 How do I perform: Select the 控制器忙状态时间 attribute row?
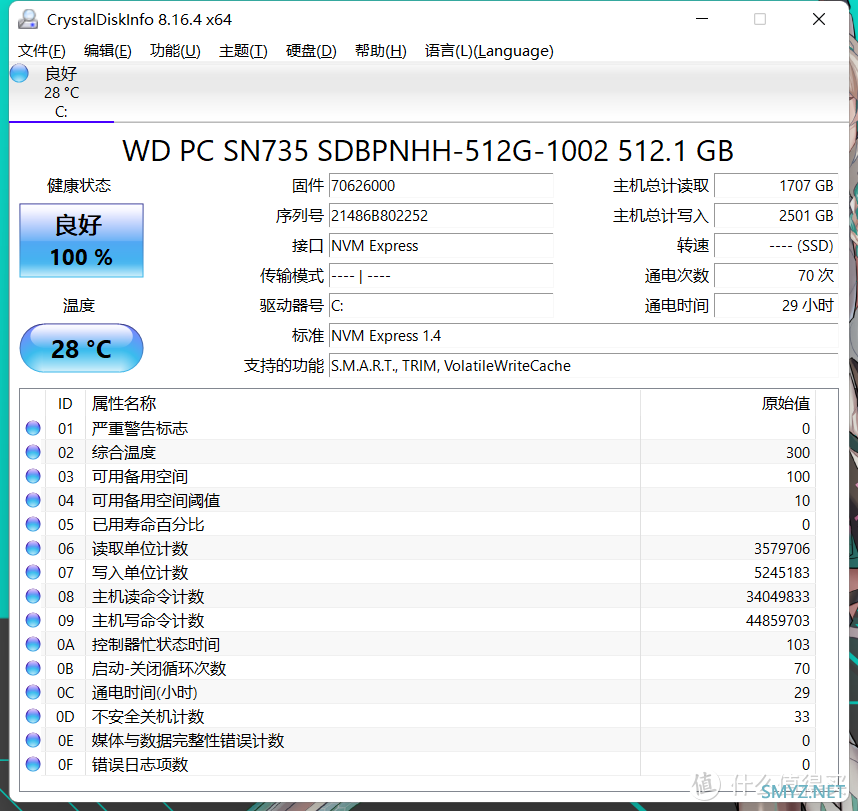(x=418, y=645)
